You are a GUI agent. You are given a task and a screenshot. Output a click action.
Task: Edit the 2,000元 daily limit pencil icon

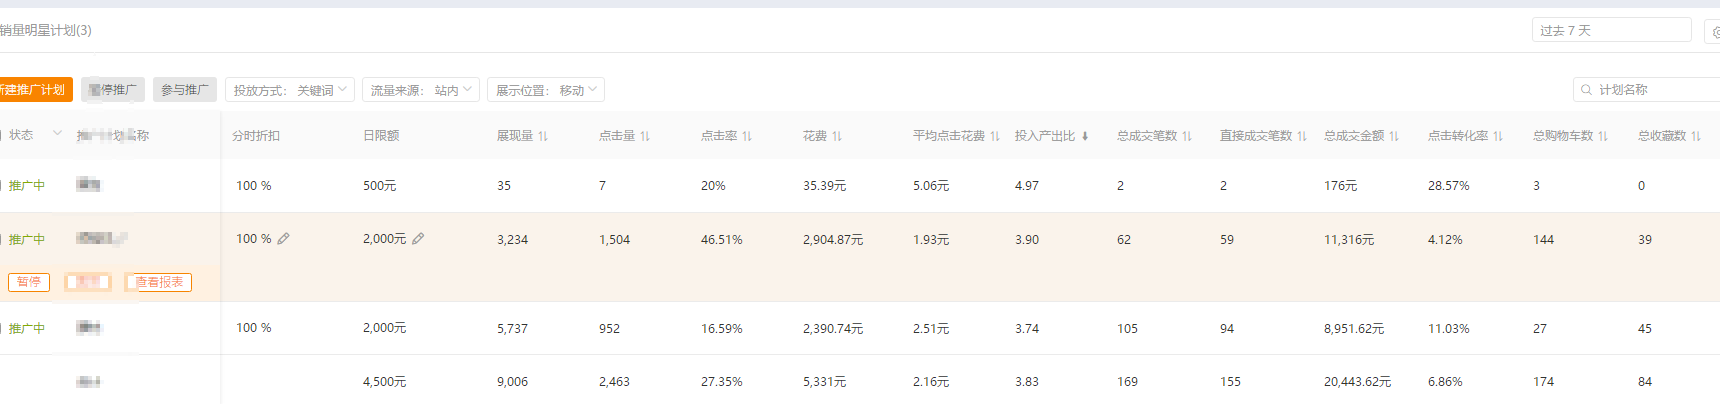pos(418,239)
